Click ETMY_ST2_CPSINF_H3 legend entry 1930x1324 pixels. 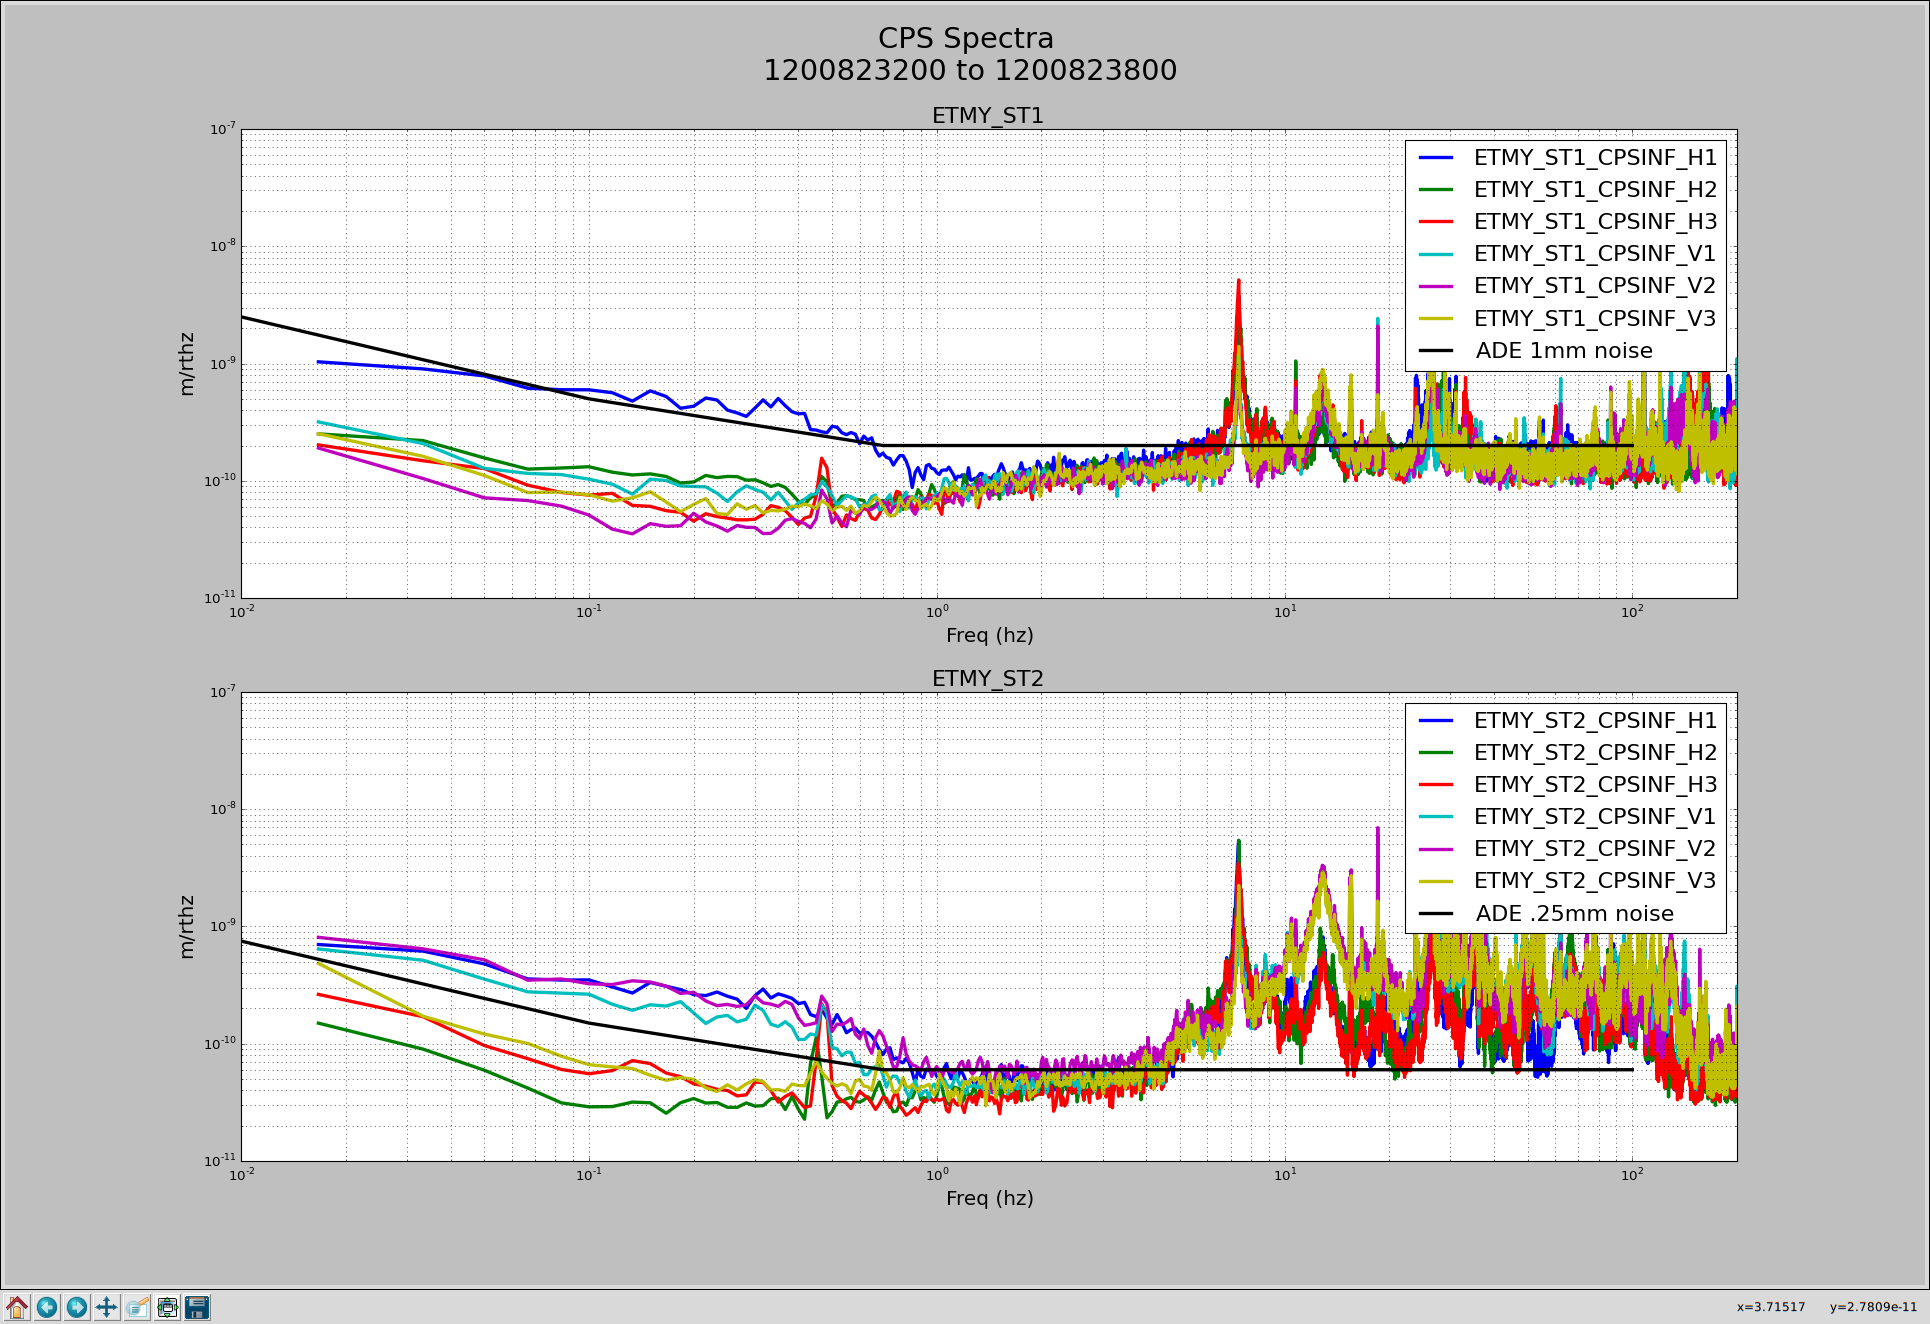1594,785
